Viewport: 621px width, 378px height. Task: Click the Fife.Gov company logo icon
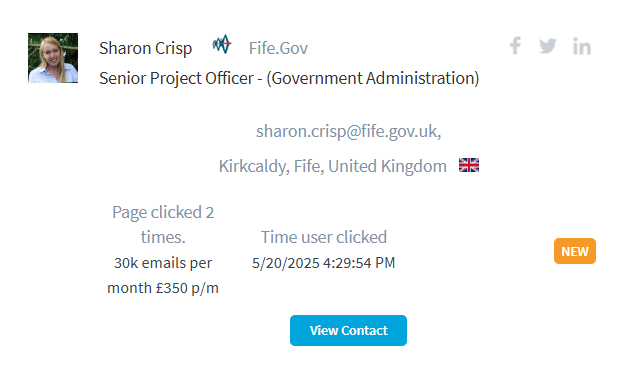tap(222, 44)
